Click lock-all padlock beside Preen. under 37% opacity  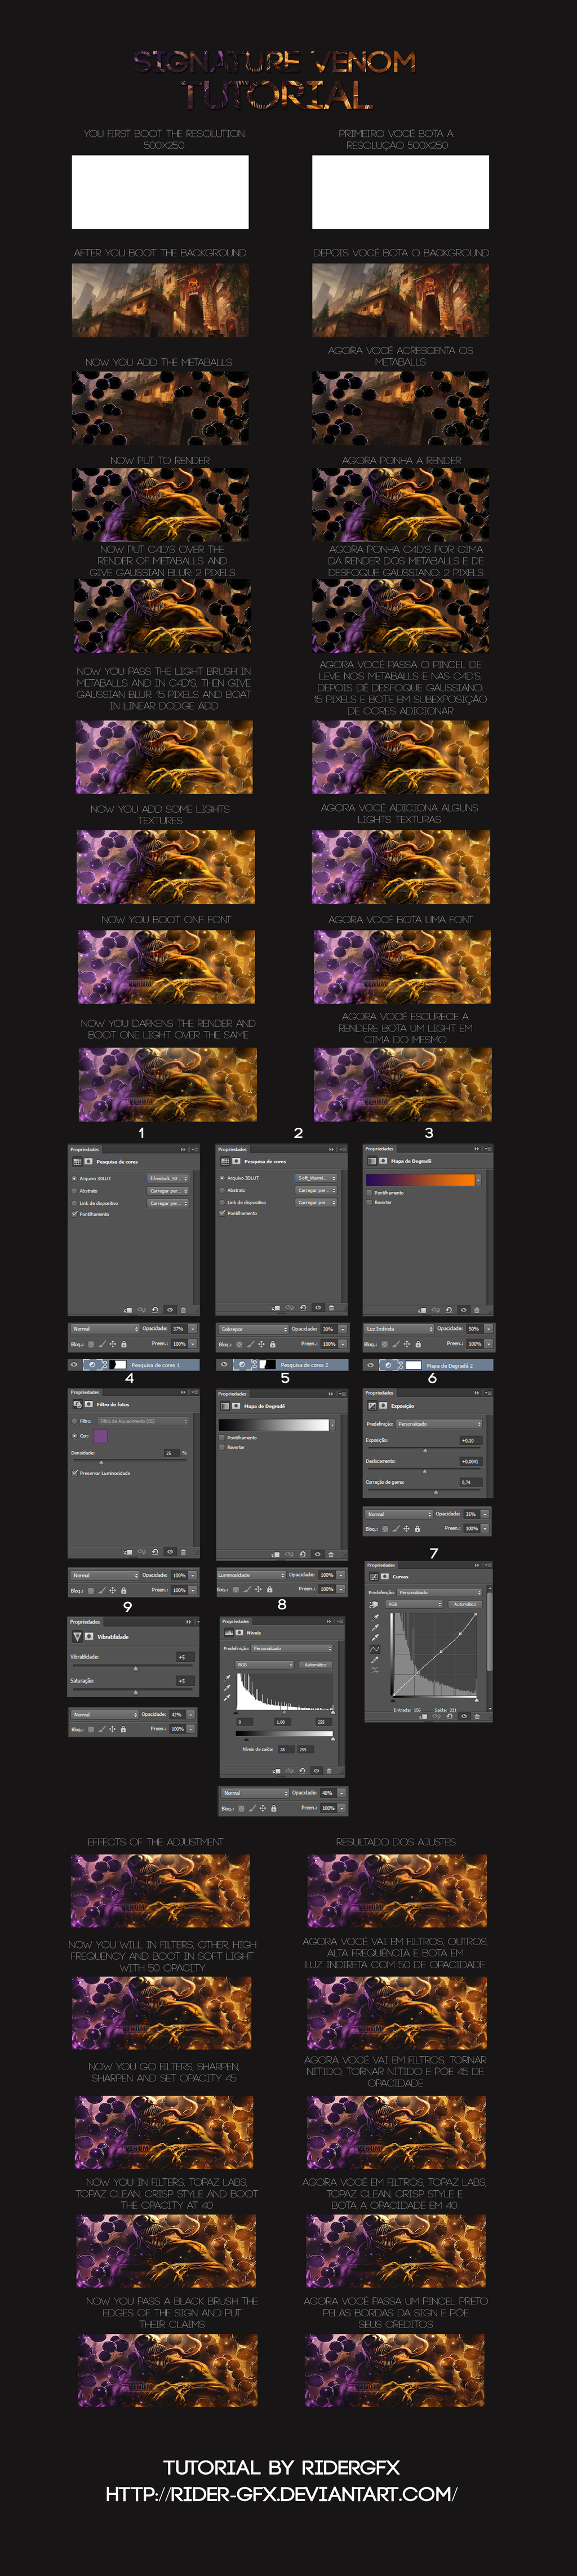[x=124, y=1344]
